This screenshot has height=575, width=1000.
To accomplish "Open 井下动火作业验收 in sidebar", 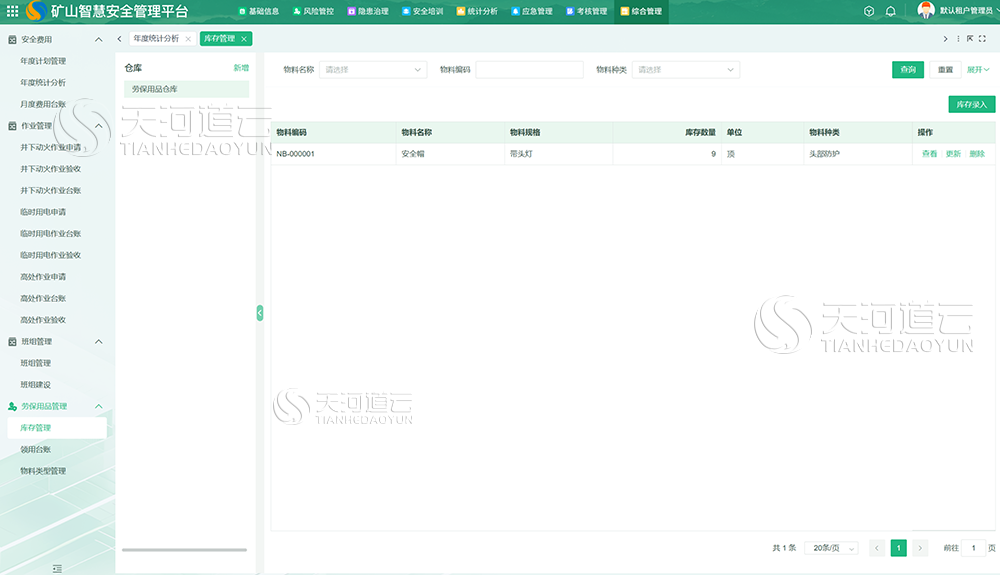I will pos(50,169).
